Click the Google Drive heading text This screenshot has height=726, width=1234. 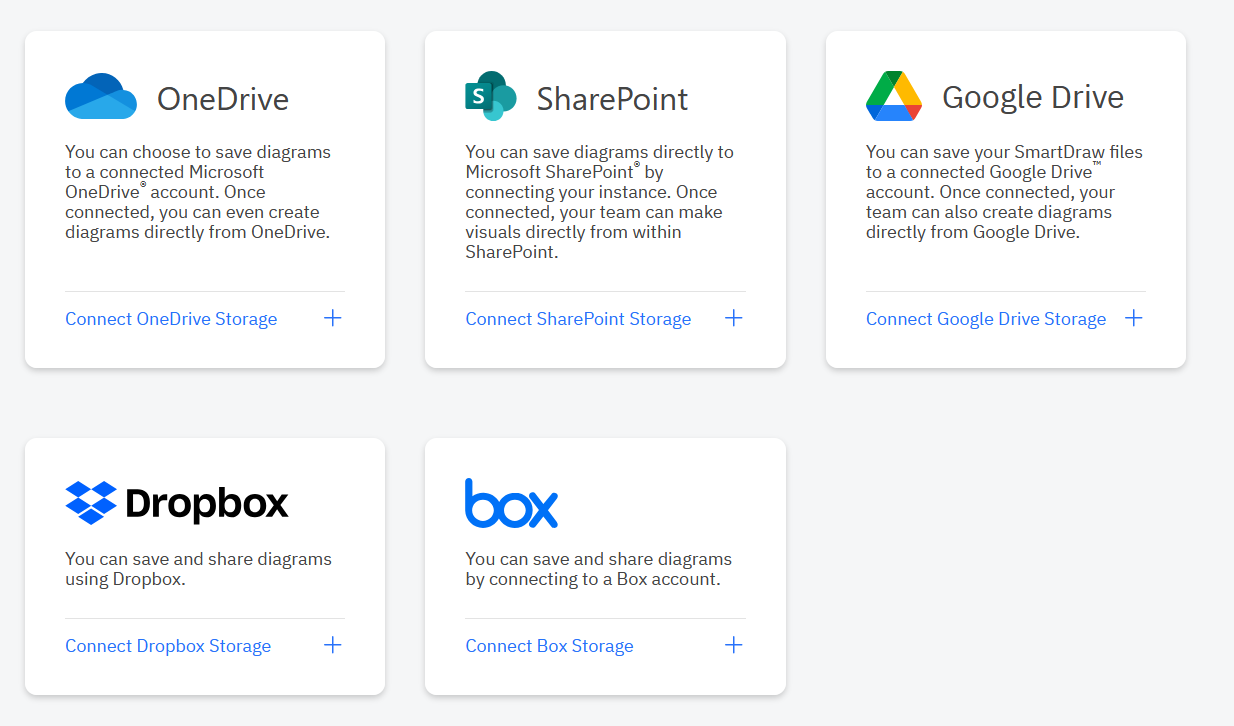pyautogui.click(x=1032, y=97)
